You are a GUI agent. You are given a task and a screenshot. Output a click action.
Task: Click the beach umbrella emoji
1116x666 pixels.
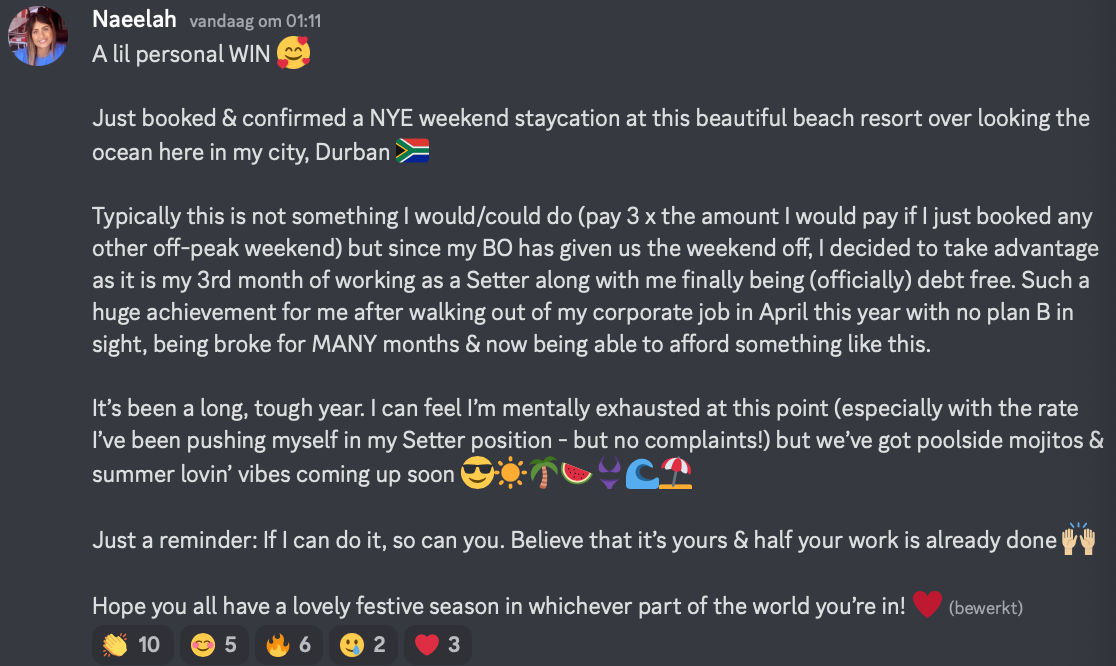[676, 474]
